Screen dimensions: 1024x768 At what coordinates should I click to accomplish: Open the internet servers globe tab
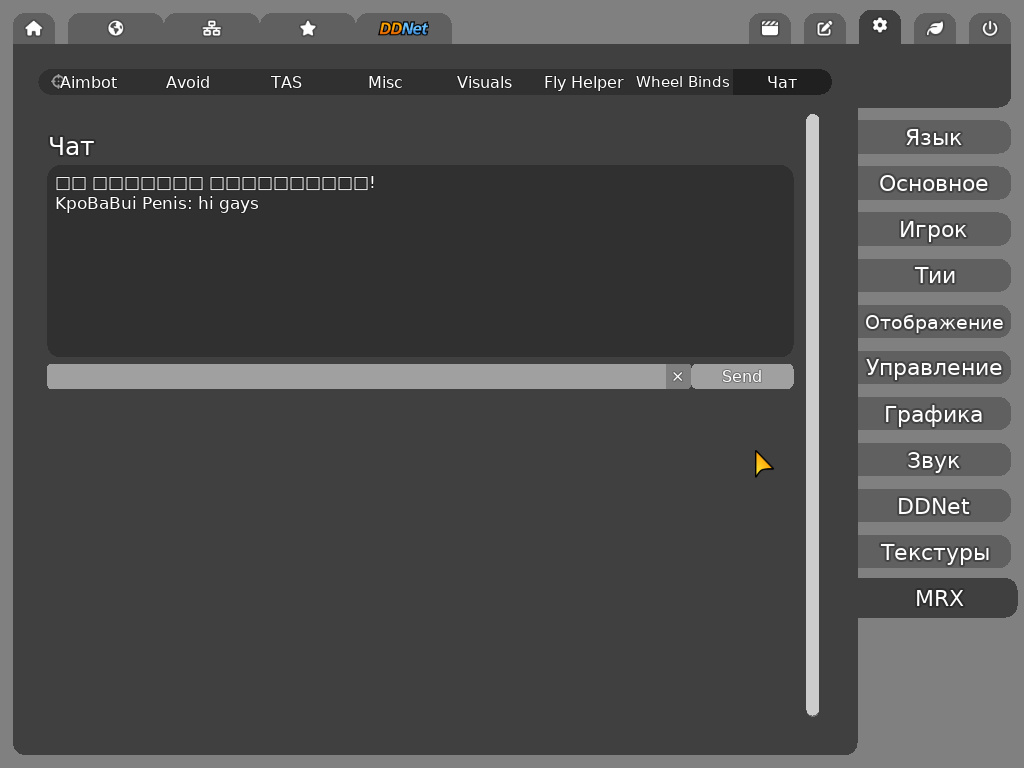point(116,29)
